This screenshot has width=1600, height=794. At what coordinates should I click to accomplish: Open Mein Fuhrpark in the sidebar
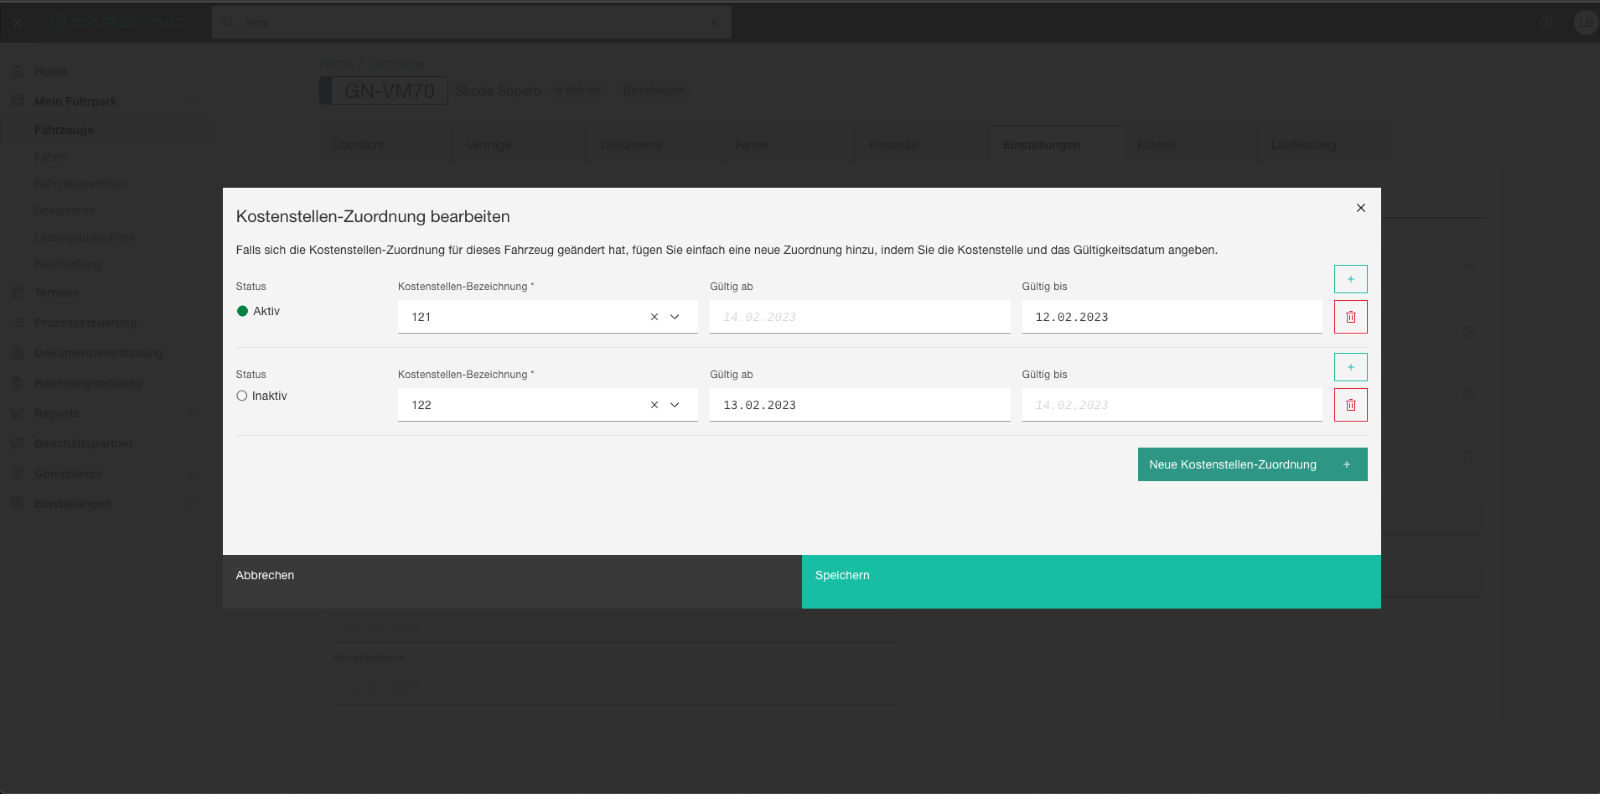pos(76,101)
